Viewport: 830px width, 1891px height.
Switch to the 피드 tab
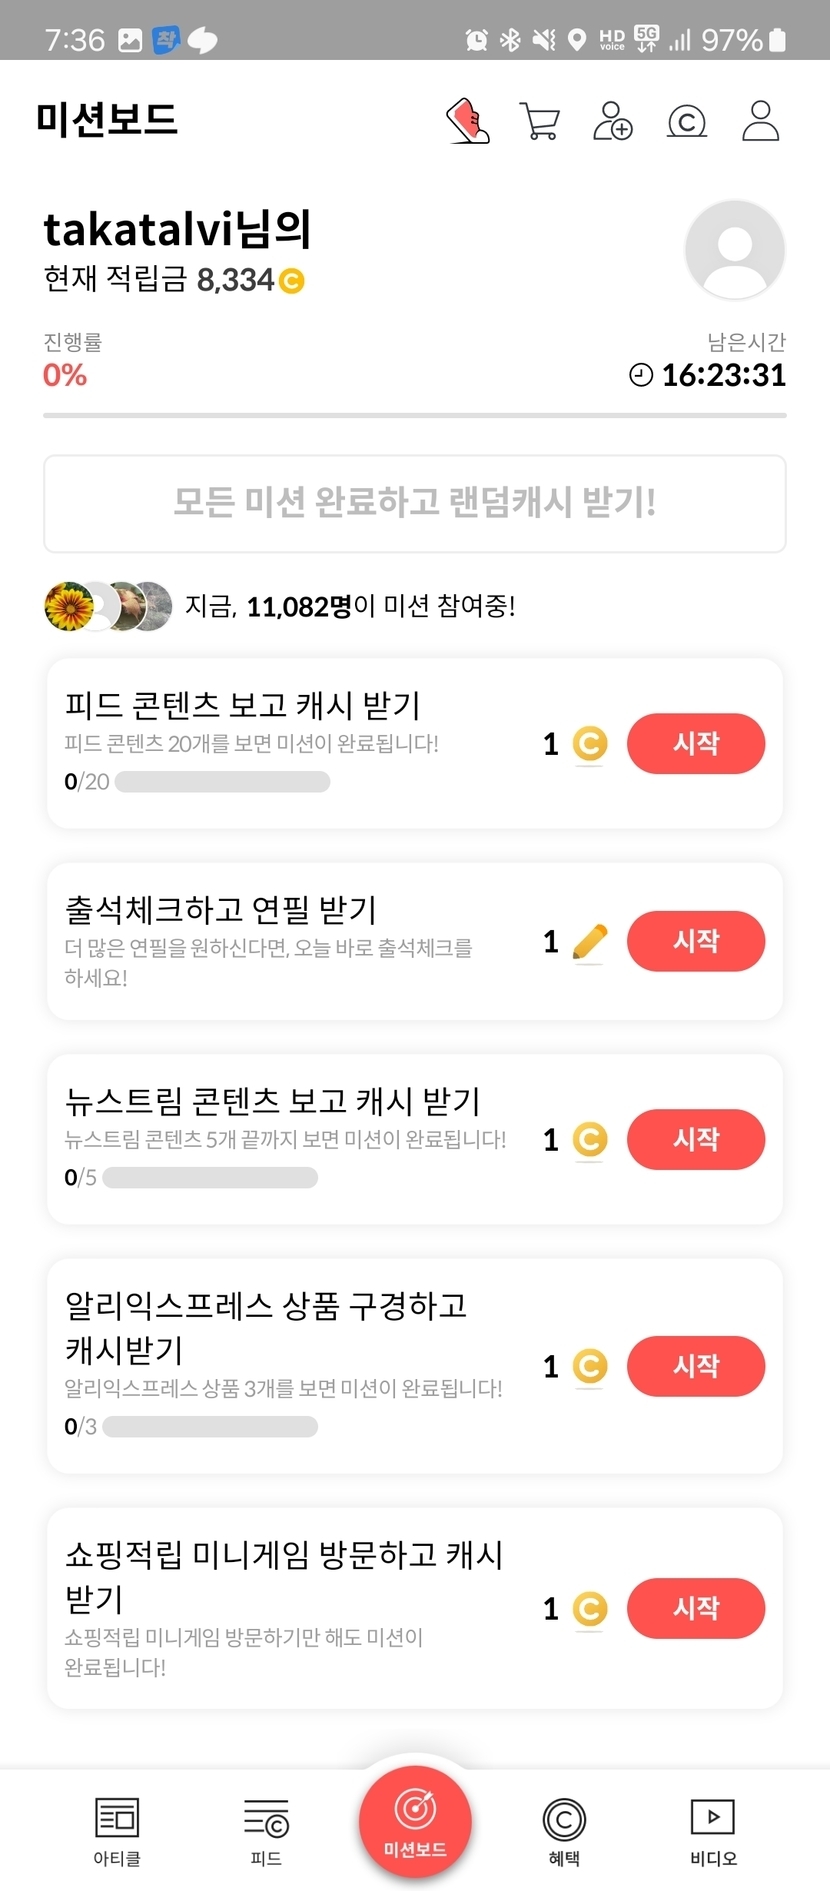266,1830
